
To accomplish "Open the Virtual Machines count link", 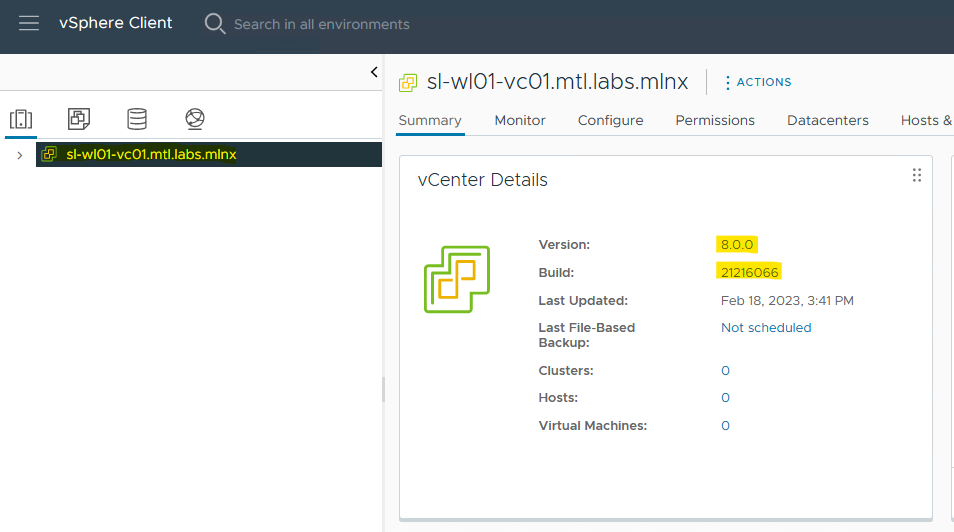I will coord(725,425).
